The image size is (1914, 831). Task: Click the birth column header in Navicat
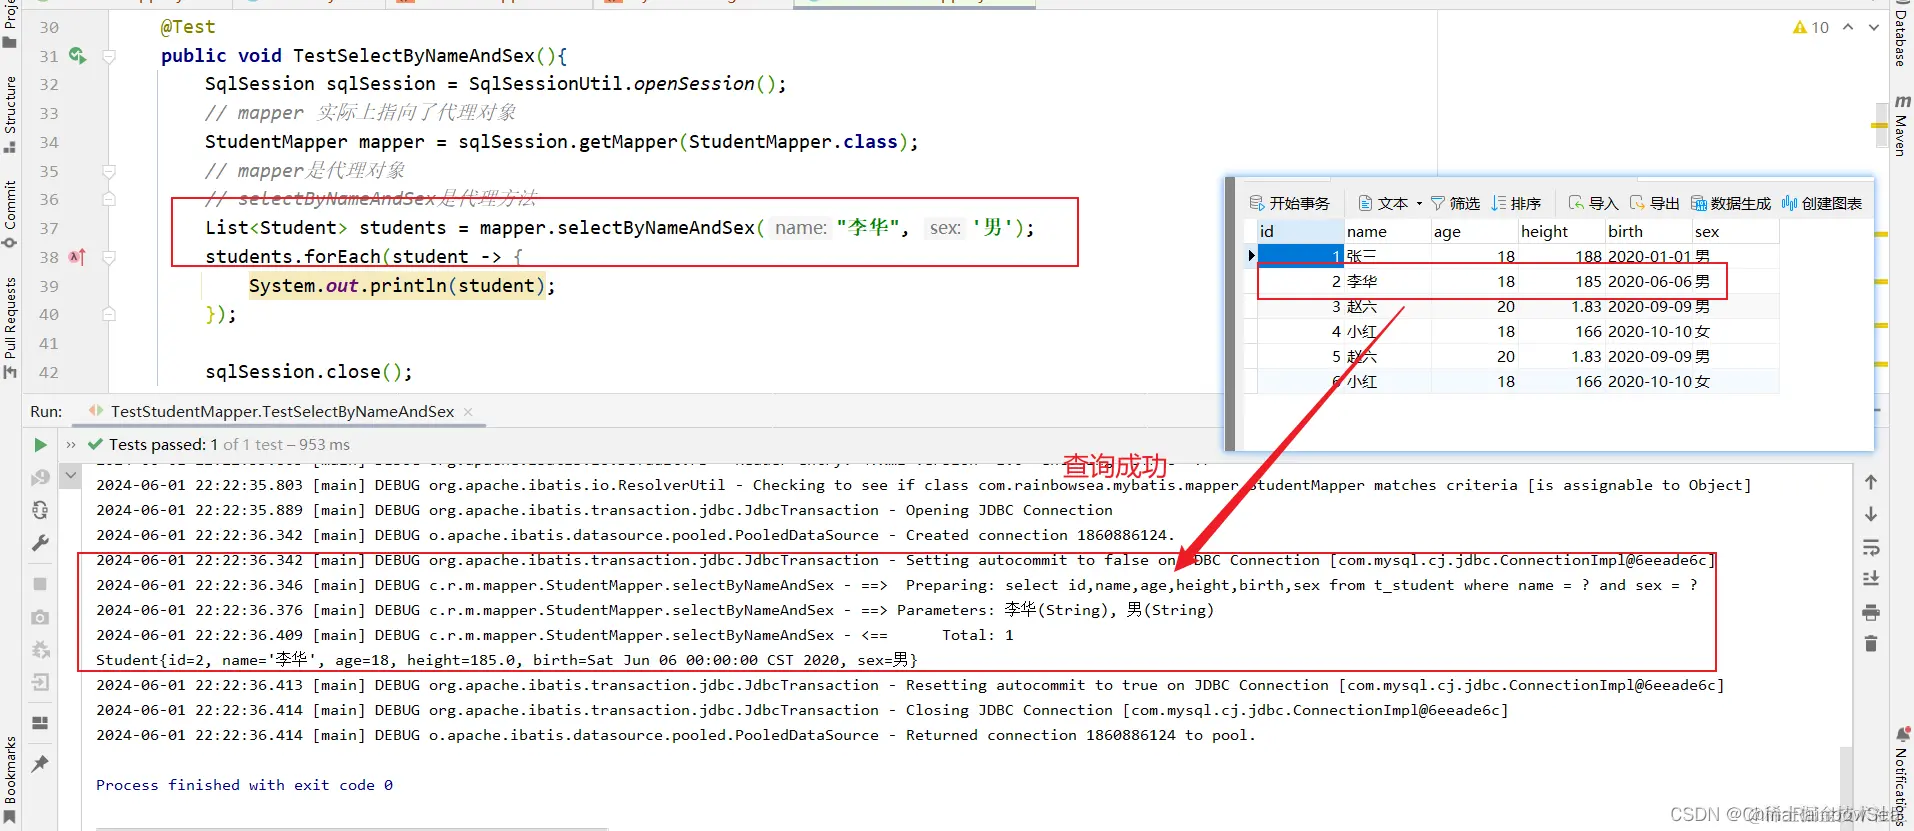[1647, 231]
